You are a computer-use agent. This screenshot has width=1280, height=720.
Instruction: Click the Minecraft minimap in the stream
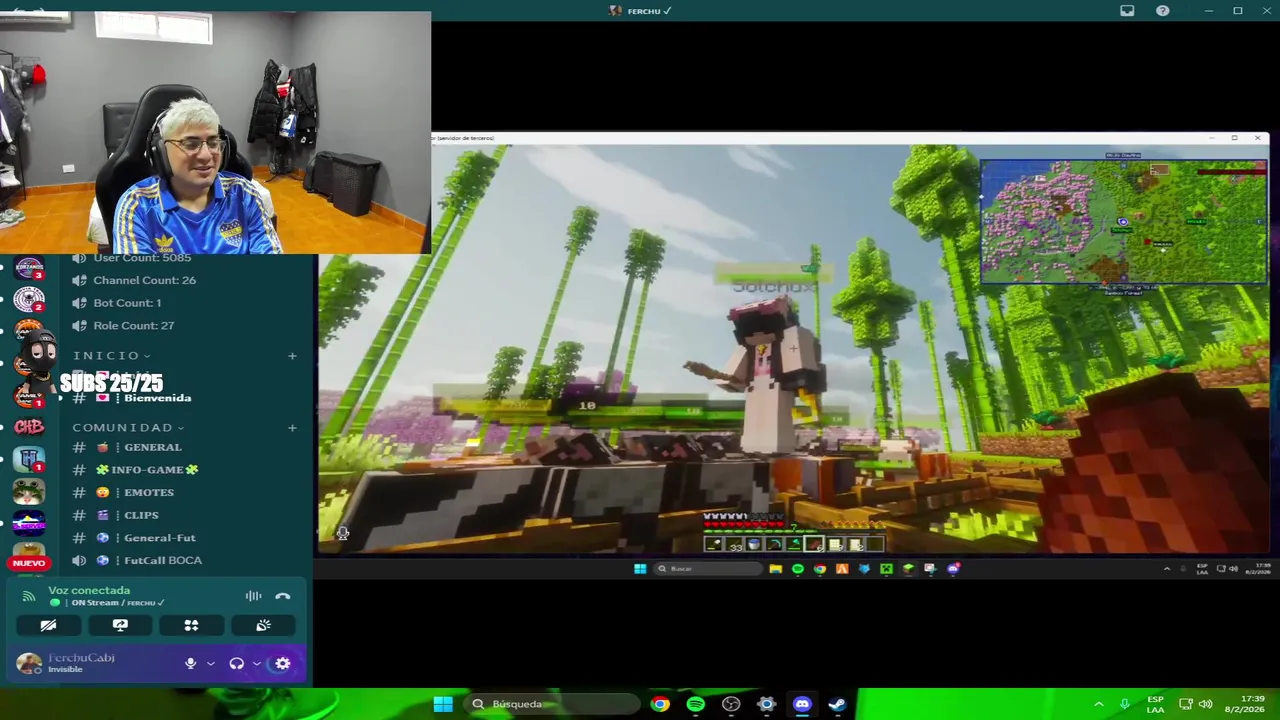coord(1124,222)
